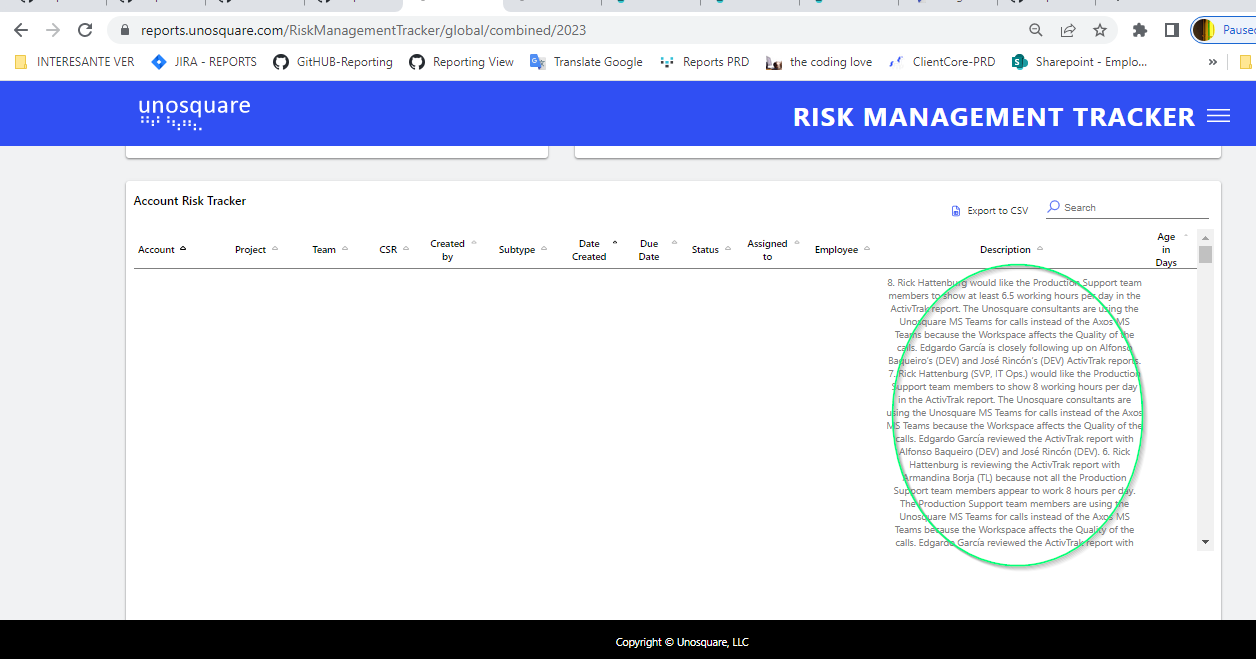
Task: Click the hamburger menu in the tracker header
Action: 1219,115
